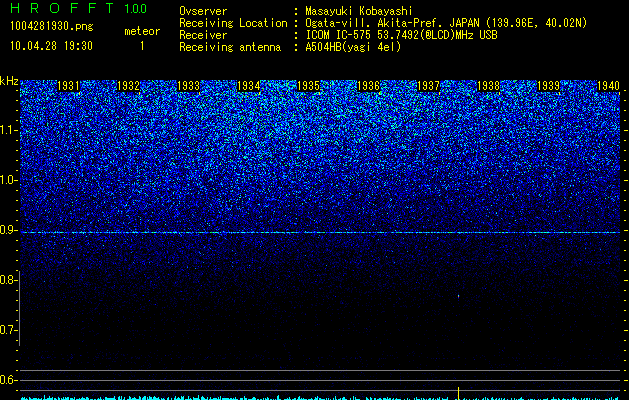The image size is (629, 400).
Task: Click the Receiving Location label
Action: tap(233, 23)
